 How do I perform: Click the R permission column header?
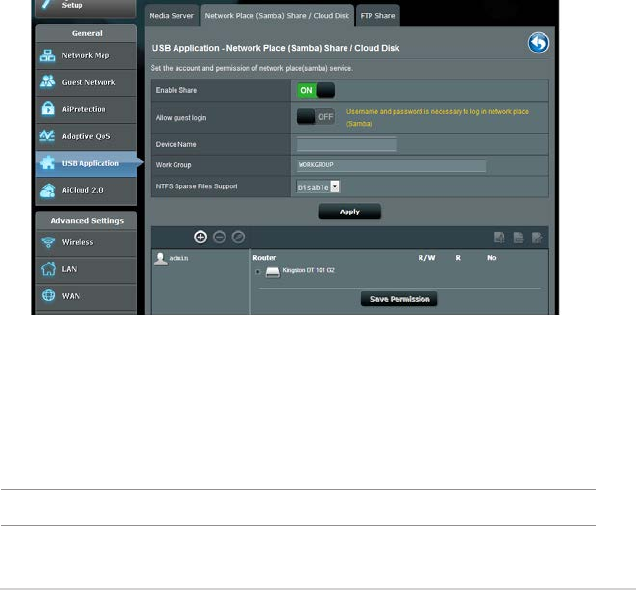coord(458,258)
